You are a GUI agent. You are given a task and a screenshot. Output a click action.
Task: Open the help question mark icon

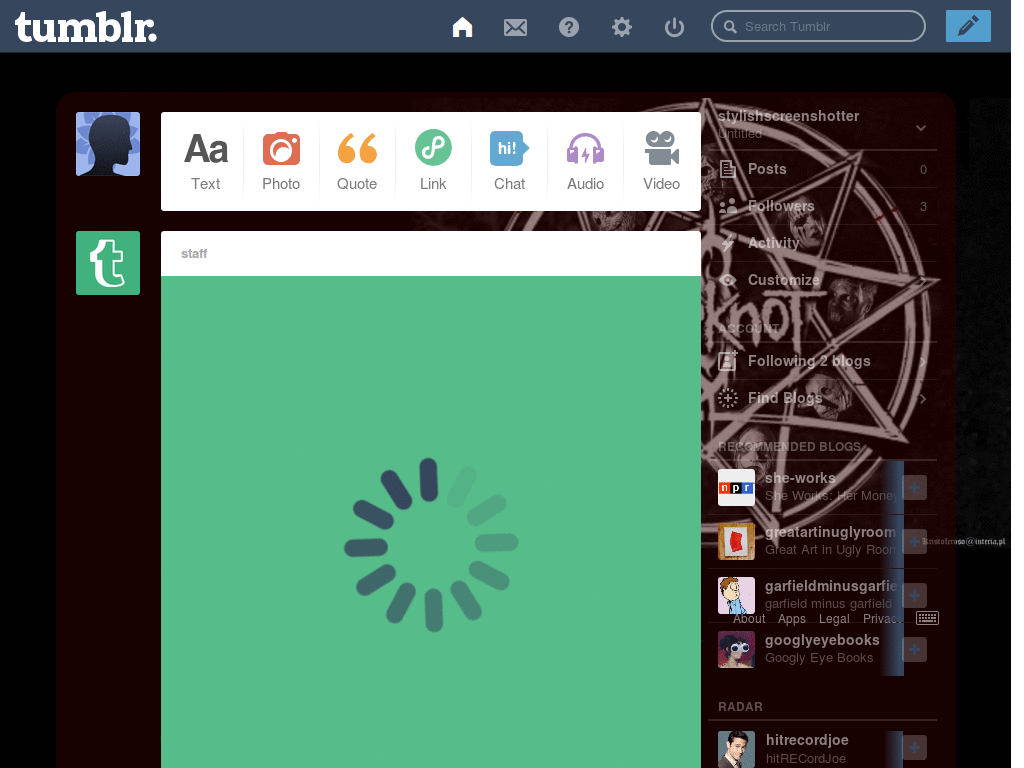coord(569,27)
